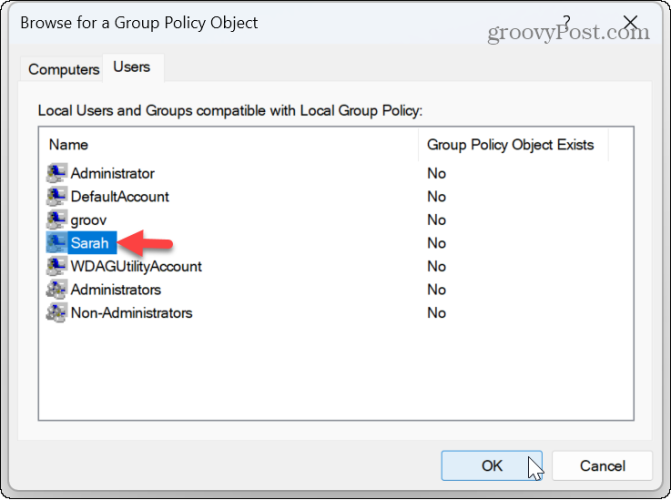Click Group Policy Object Exists column header
Viewport: 671px width, 500px height.
[x=513, y=145]
